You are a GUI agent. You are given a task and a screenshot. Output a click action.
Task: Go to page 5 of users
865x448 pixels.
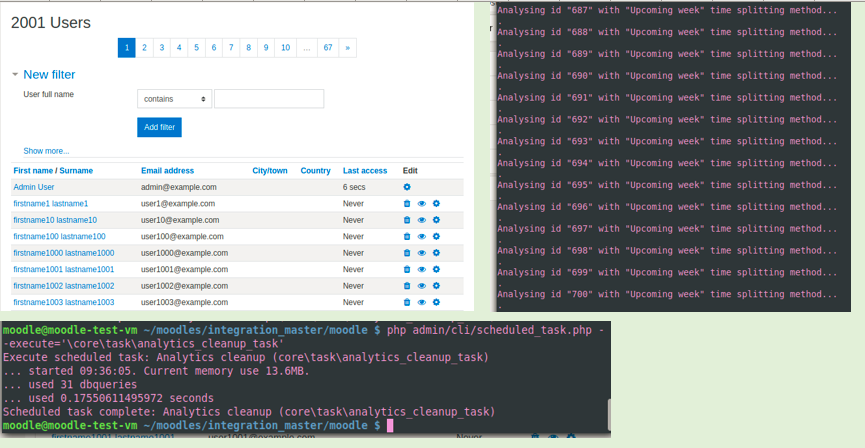(196, 48)
